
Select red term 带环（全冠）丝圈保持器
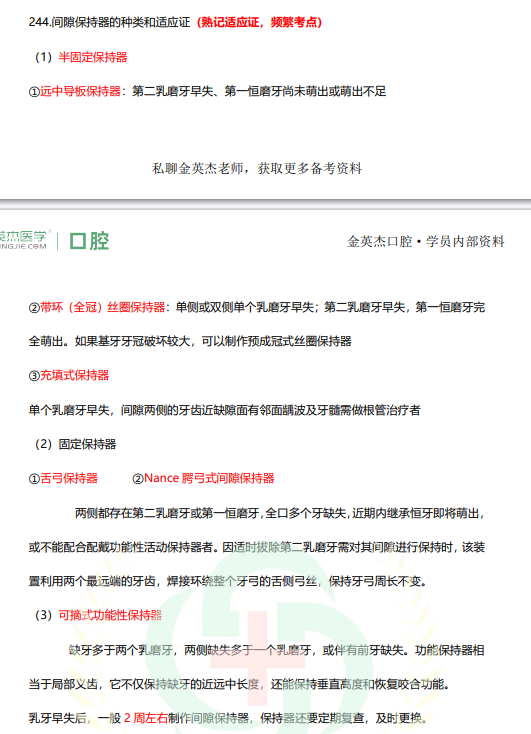click(103, 307)
